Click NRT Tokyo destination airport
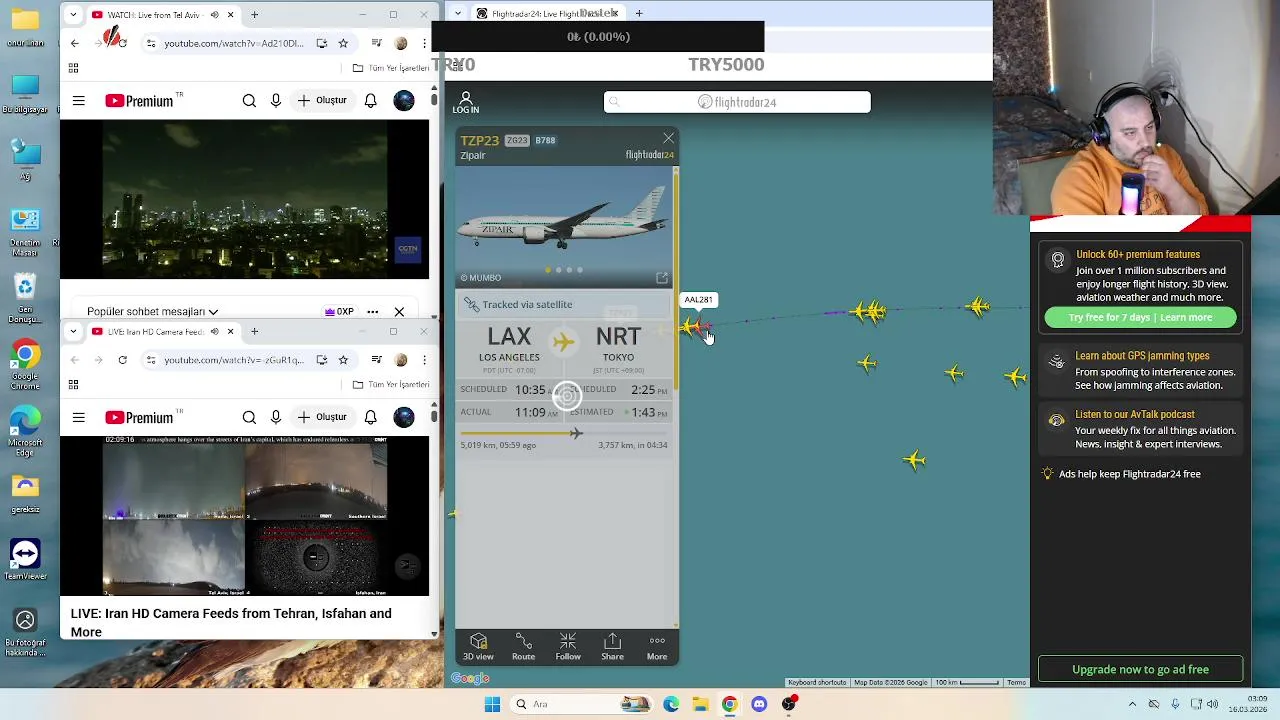Screen dimensions: 1280x720 click(618, 343)
